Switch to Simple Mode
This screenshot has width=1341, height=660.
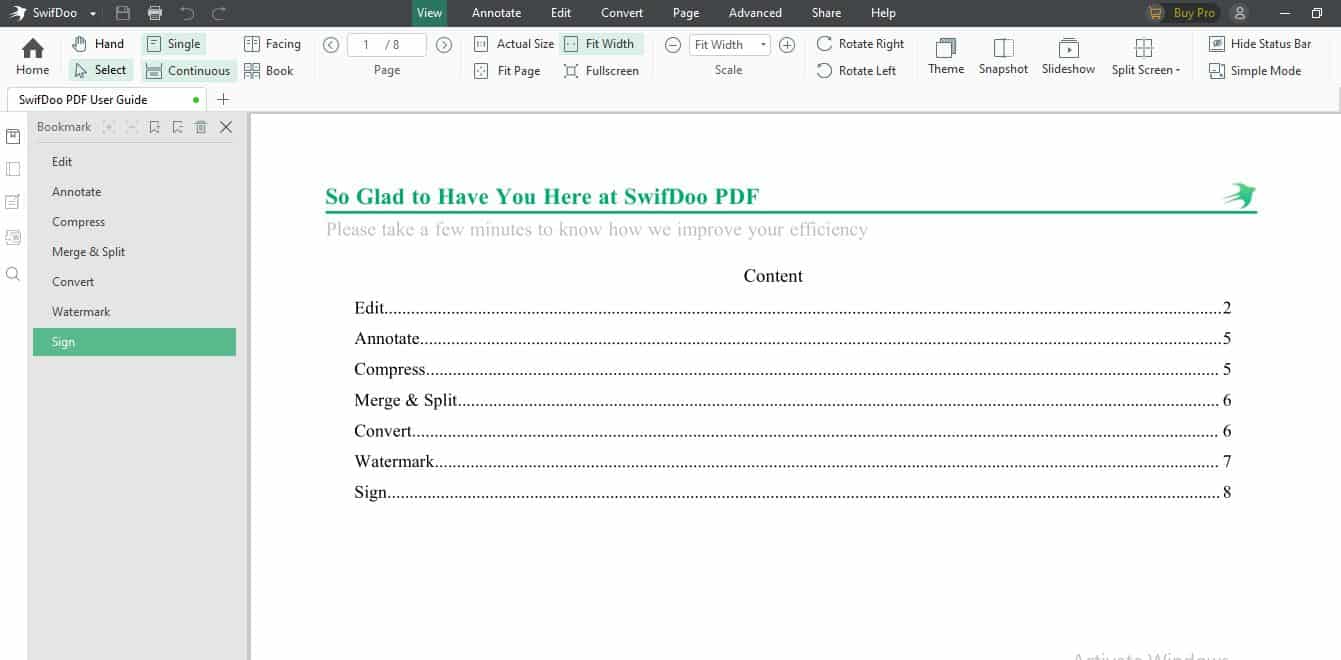coord(1255,71)
